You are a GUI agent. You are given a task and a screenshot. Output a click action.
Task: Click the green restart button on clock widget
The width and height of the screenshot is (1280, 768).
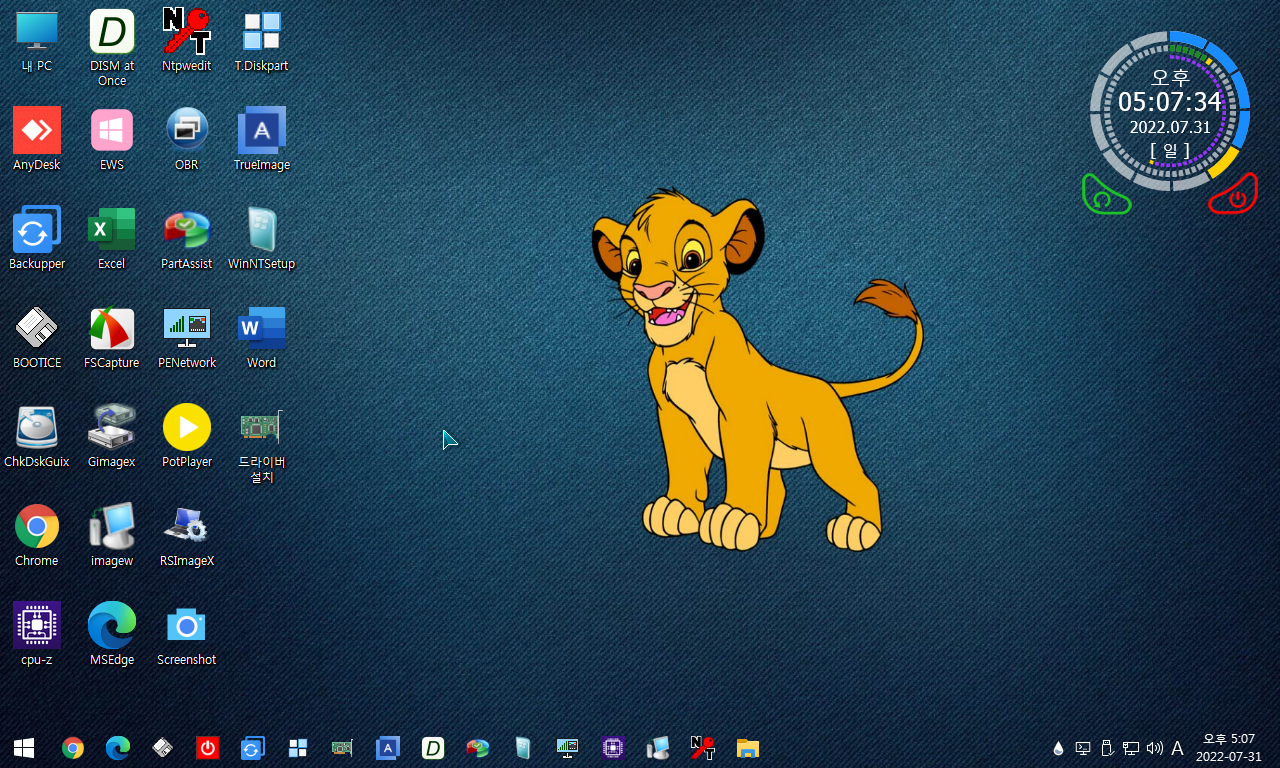(1104, 196)
